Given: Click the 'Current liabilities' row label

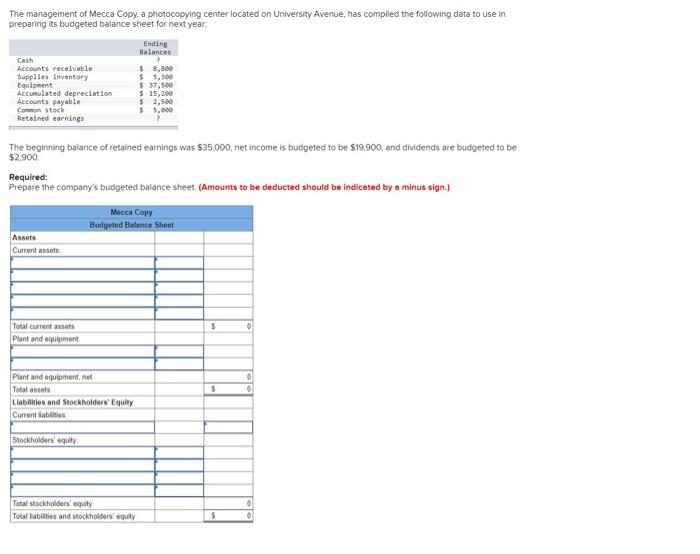Looking at the screenshot, I should coord(39,415).
